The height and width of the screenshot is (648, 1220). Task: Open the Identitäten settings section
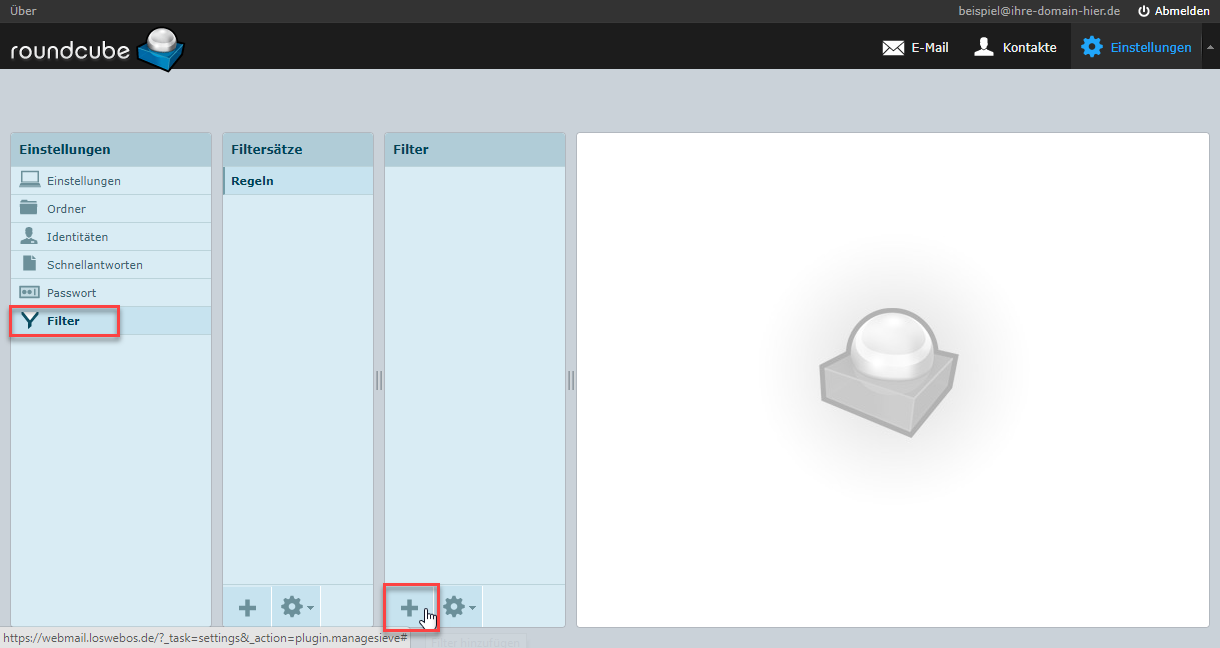(77, 237)
